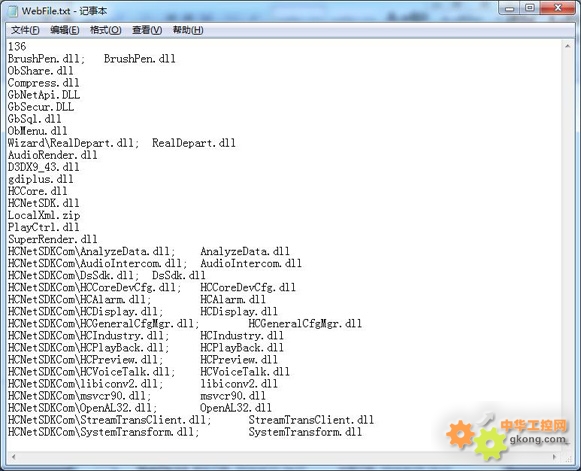Place cursor in the LocalXml.zip line
The image size is (581, 471).
point(44,215)
